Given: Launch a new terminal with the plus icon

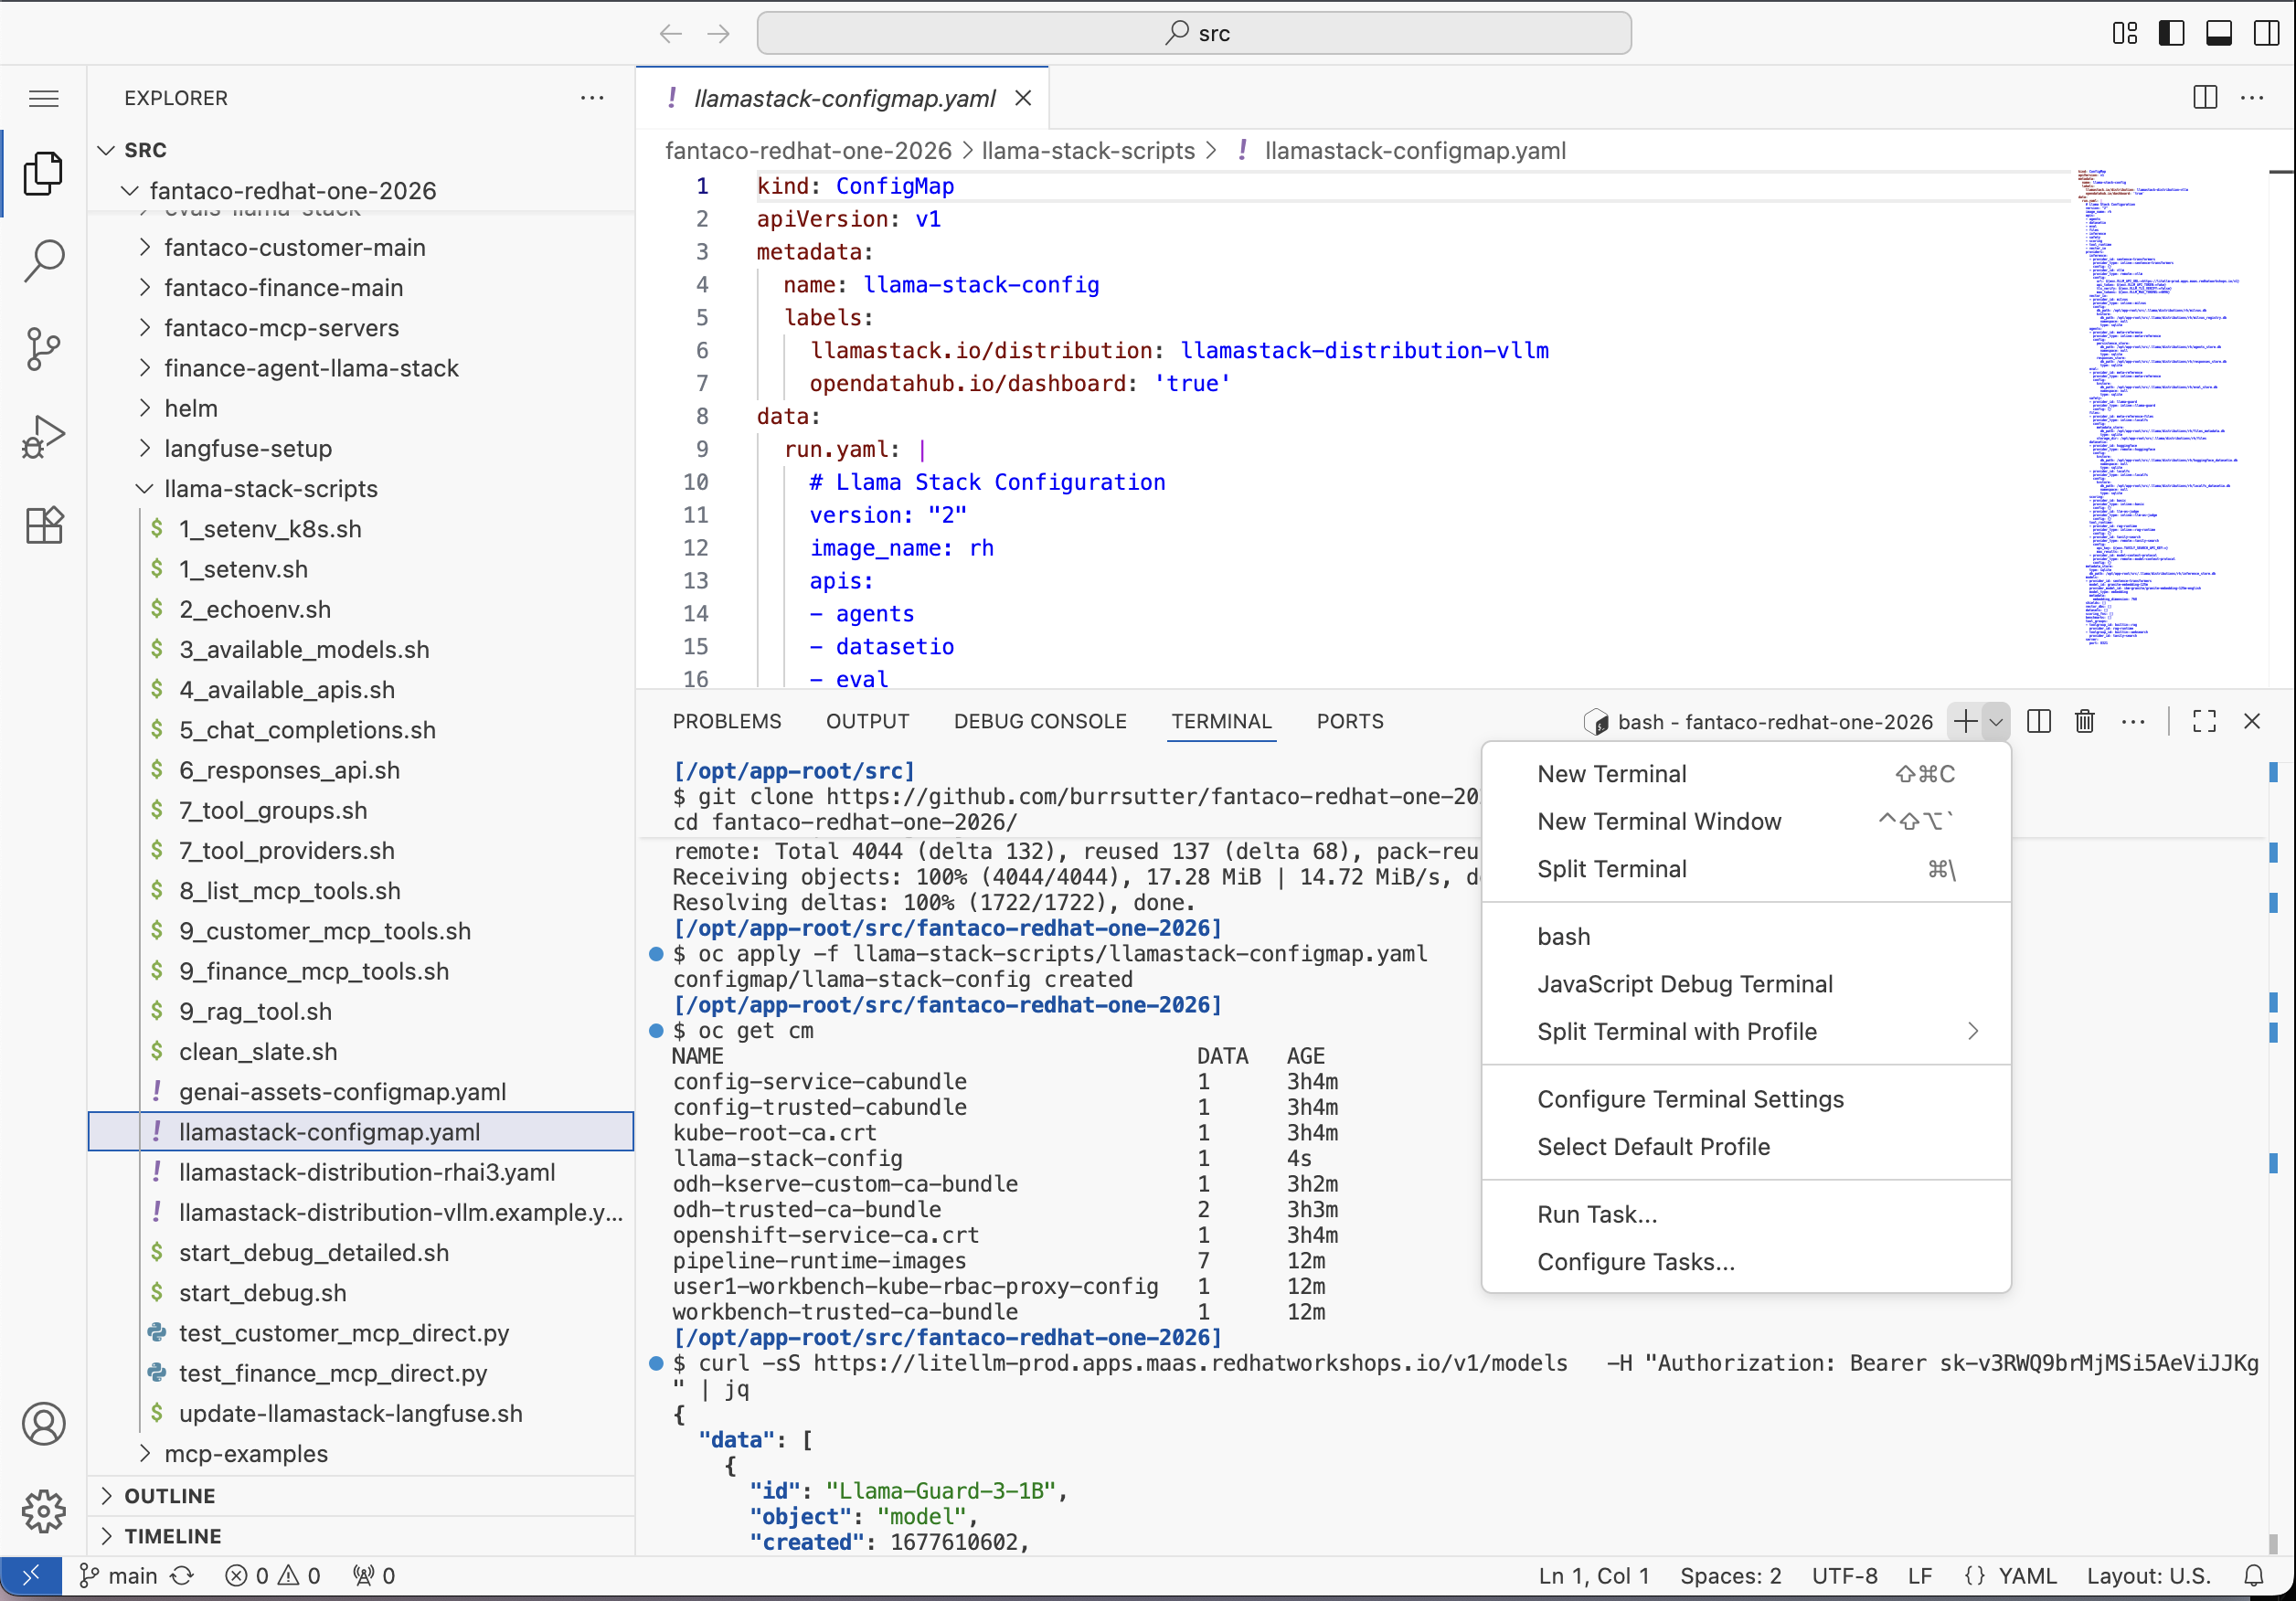Looking at the screenshot, I should [1965, 721].
